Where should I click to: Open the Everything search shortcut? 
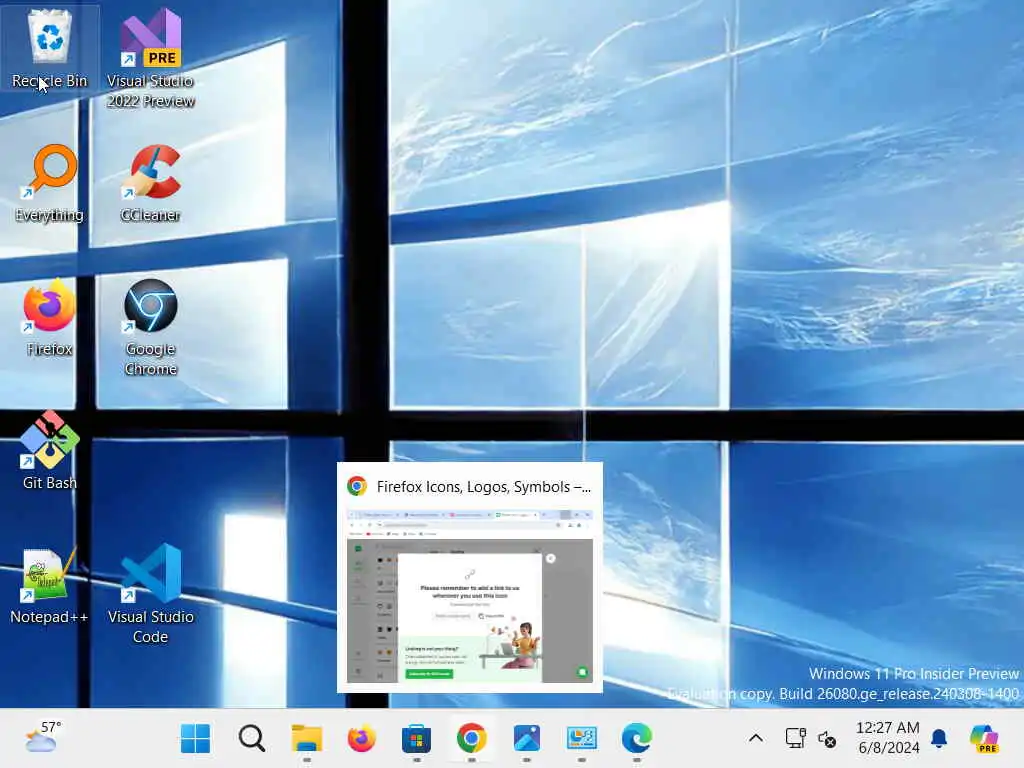click(x=50, y=184)
